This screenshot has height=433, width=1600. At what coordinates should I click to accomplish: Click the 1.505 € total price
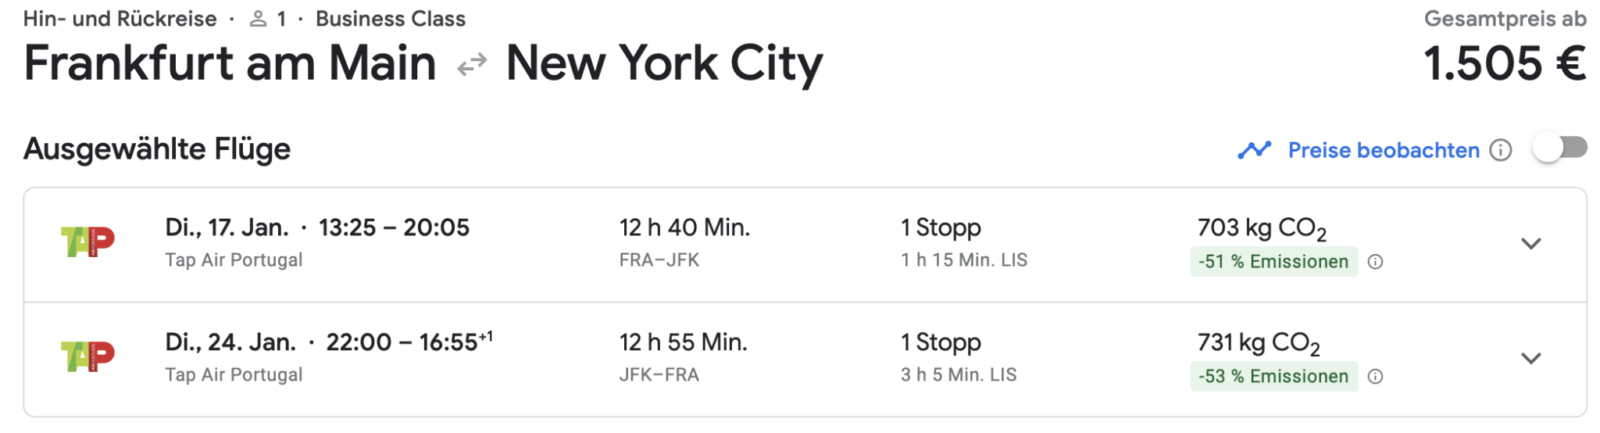[1504, 64]
